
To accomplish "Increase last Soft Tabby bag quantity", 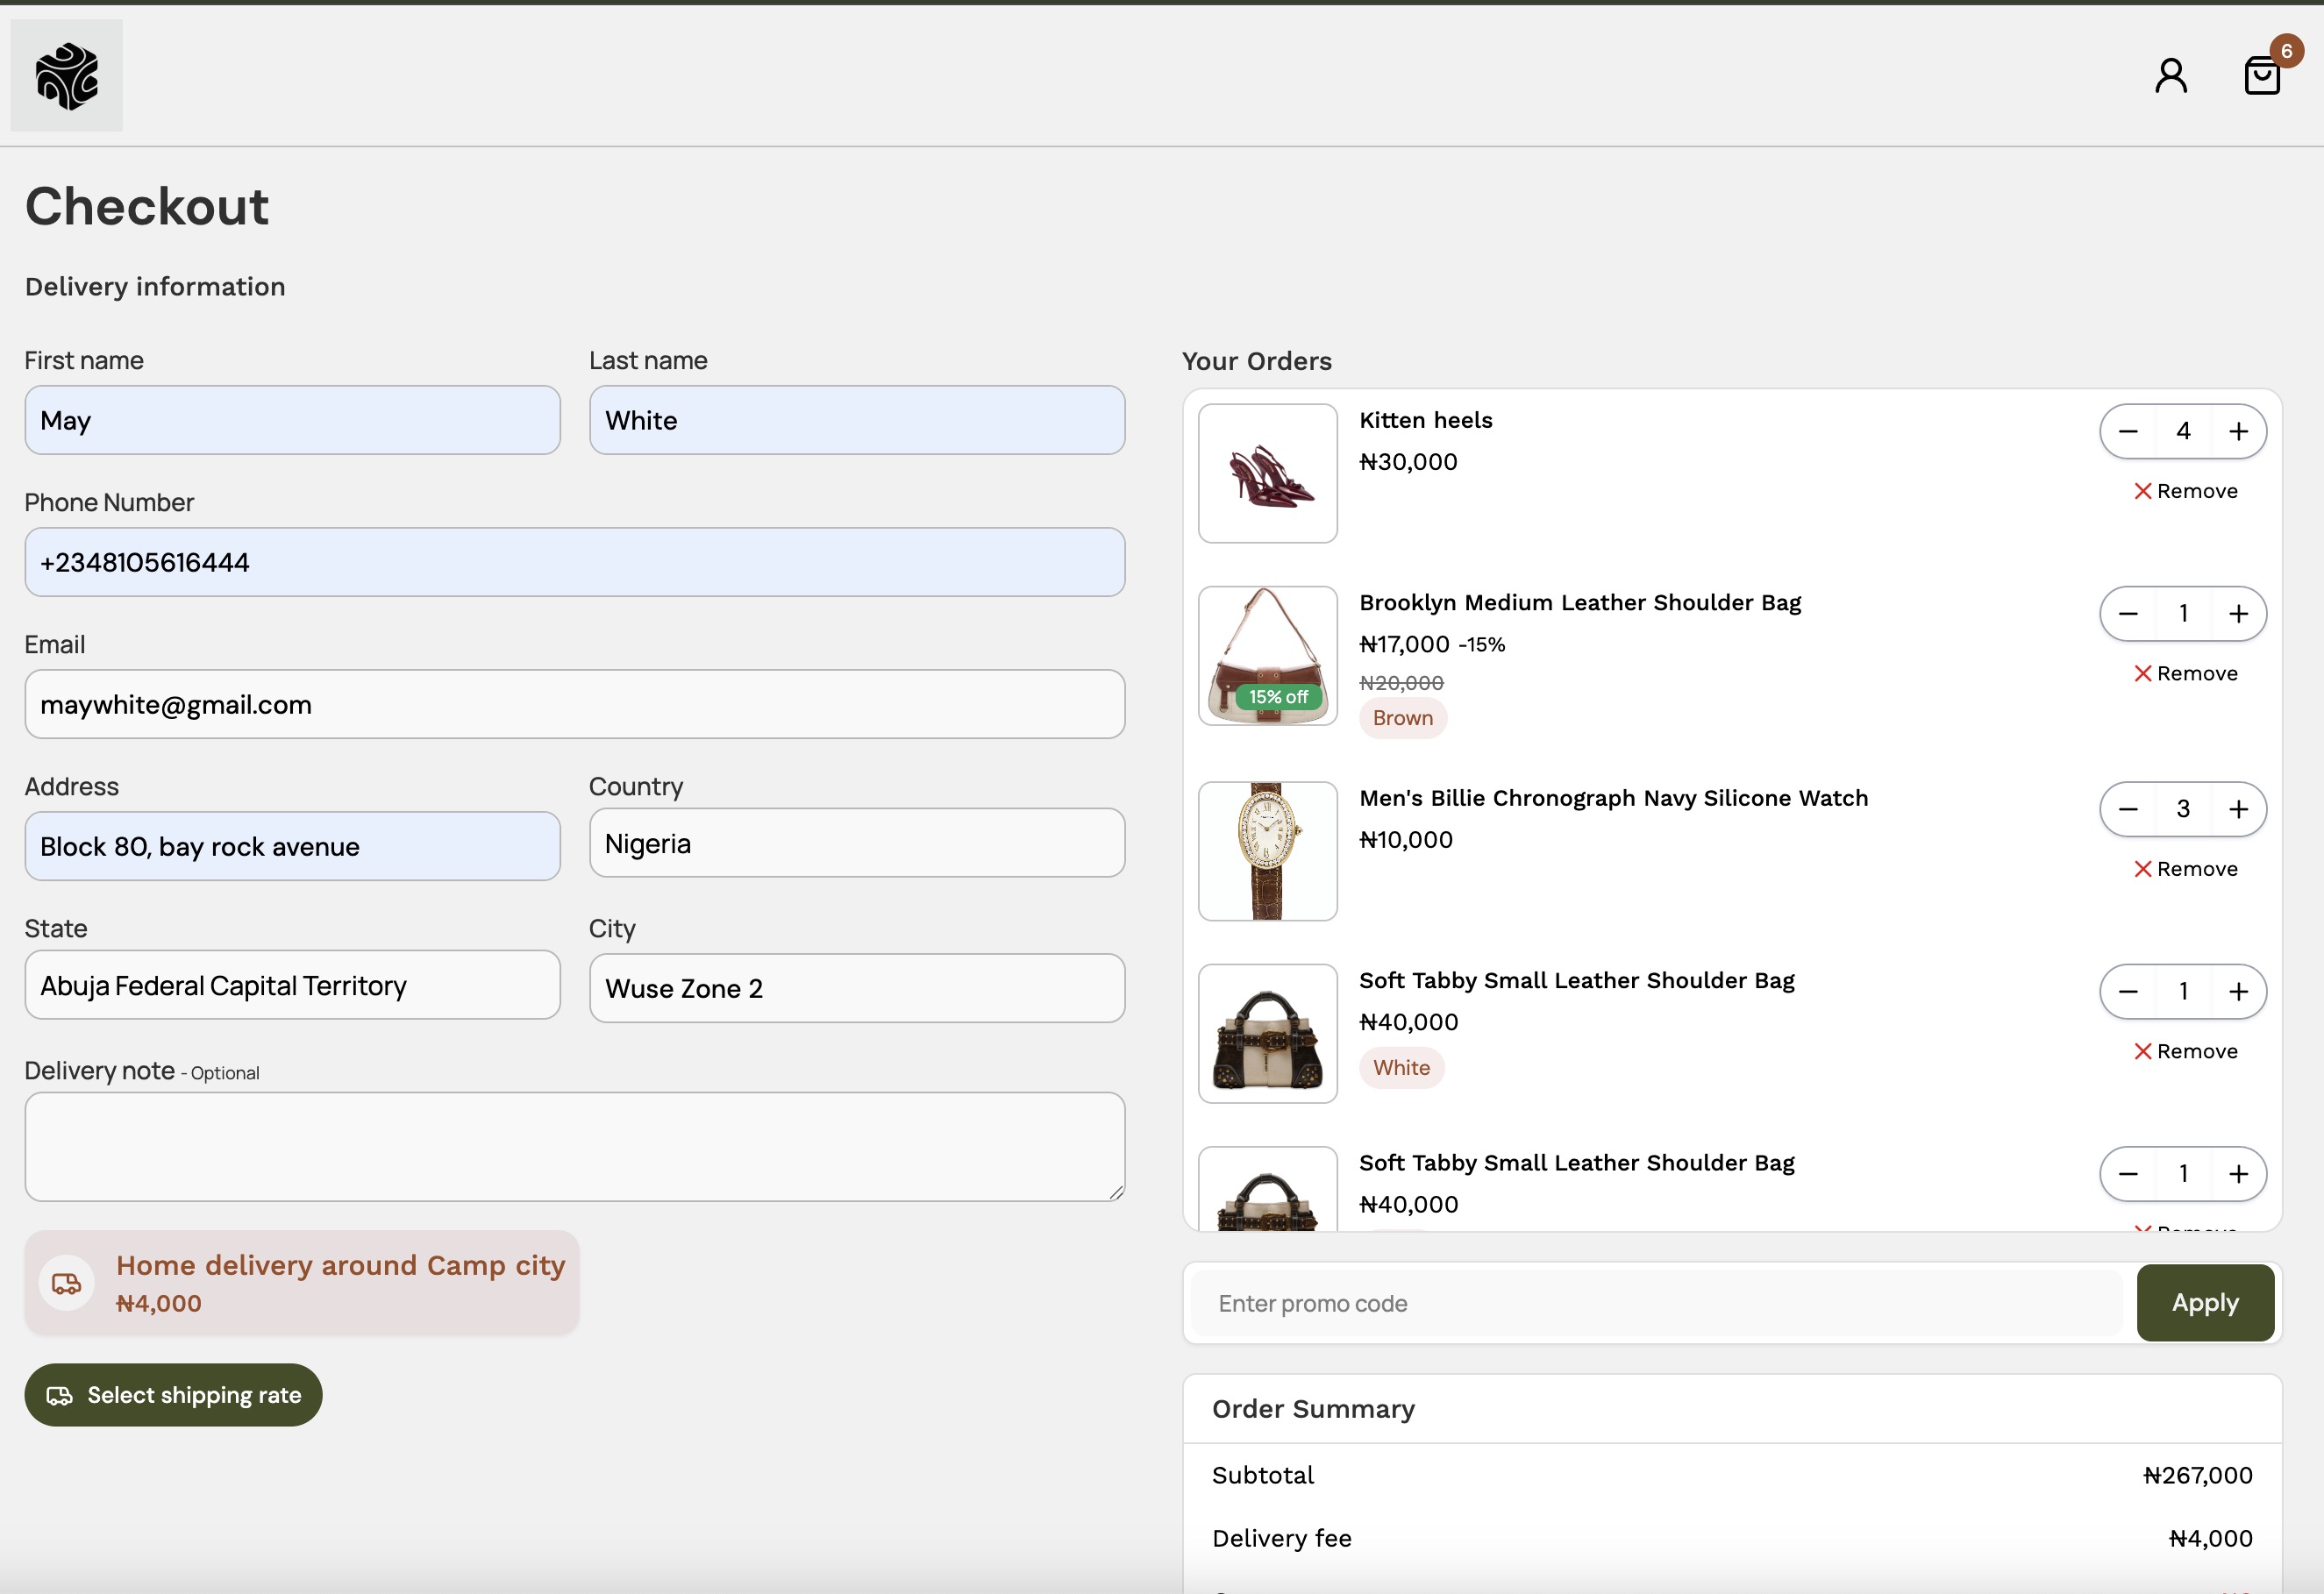I will click(2238, 1173).
